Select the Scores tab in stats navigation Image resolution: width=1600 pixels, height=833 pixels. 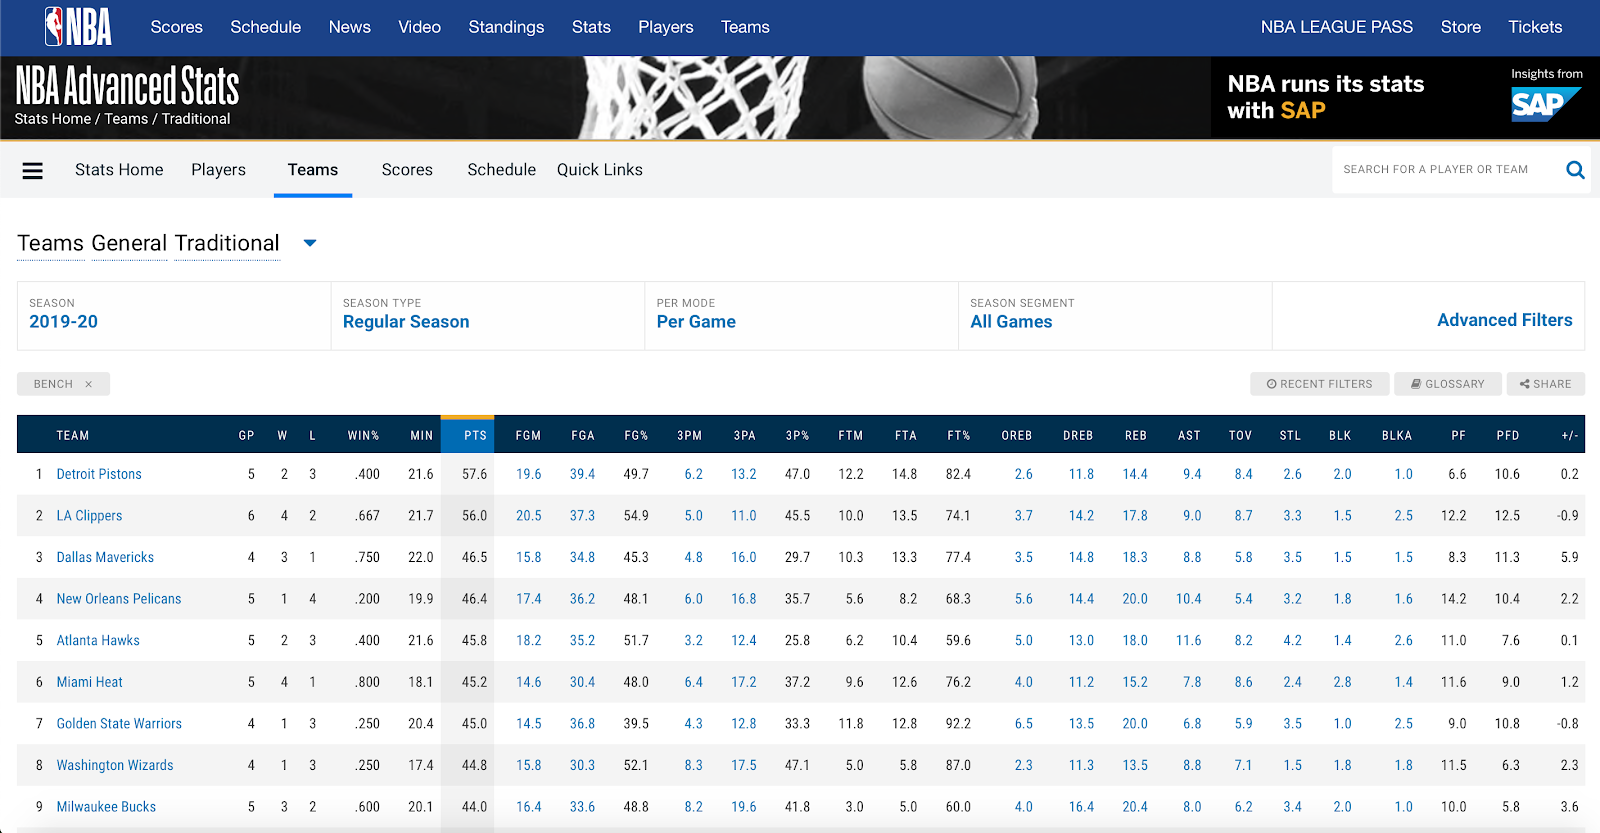click(x=407, y=170)
